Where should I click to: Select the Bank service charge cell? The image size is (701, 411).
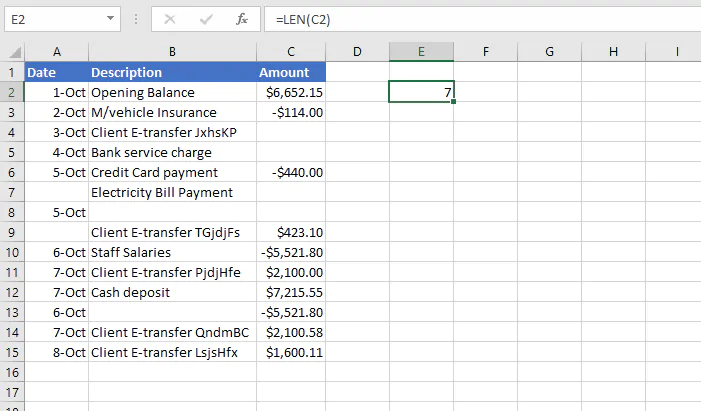tap(170, 152)
